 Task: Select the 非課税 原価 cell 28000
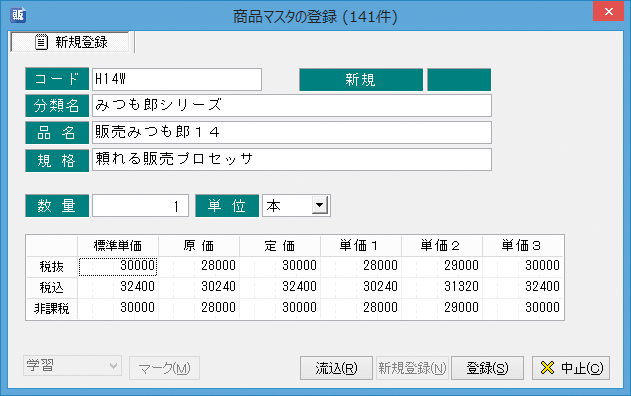tap(199, 308)
